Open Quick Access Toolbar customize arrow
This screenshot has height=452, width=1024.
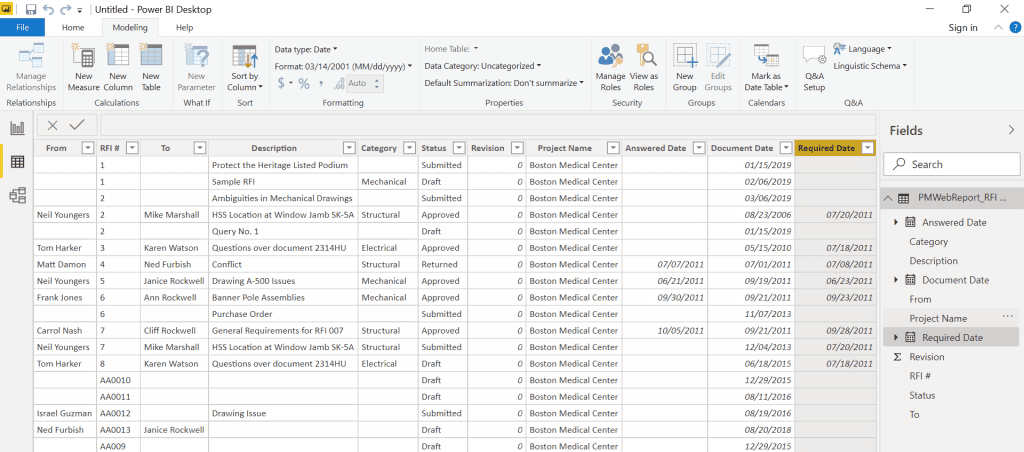(80, 10)
